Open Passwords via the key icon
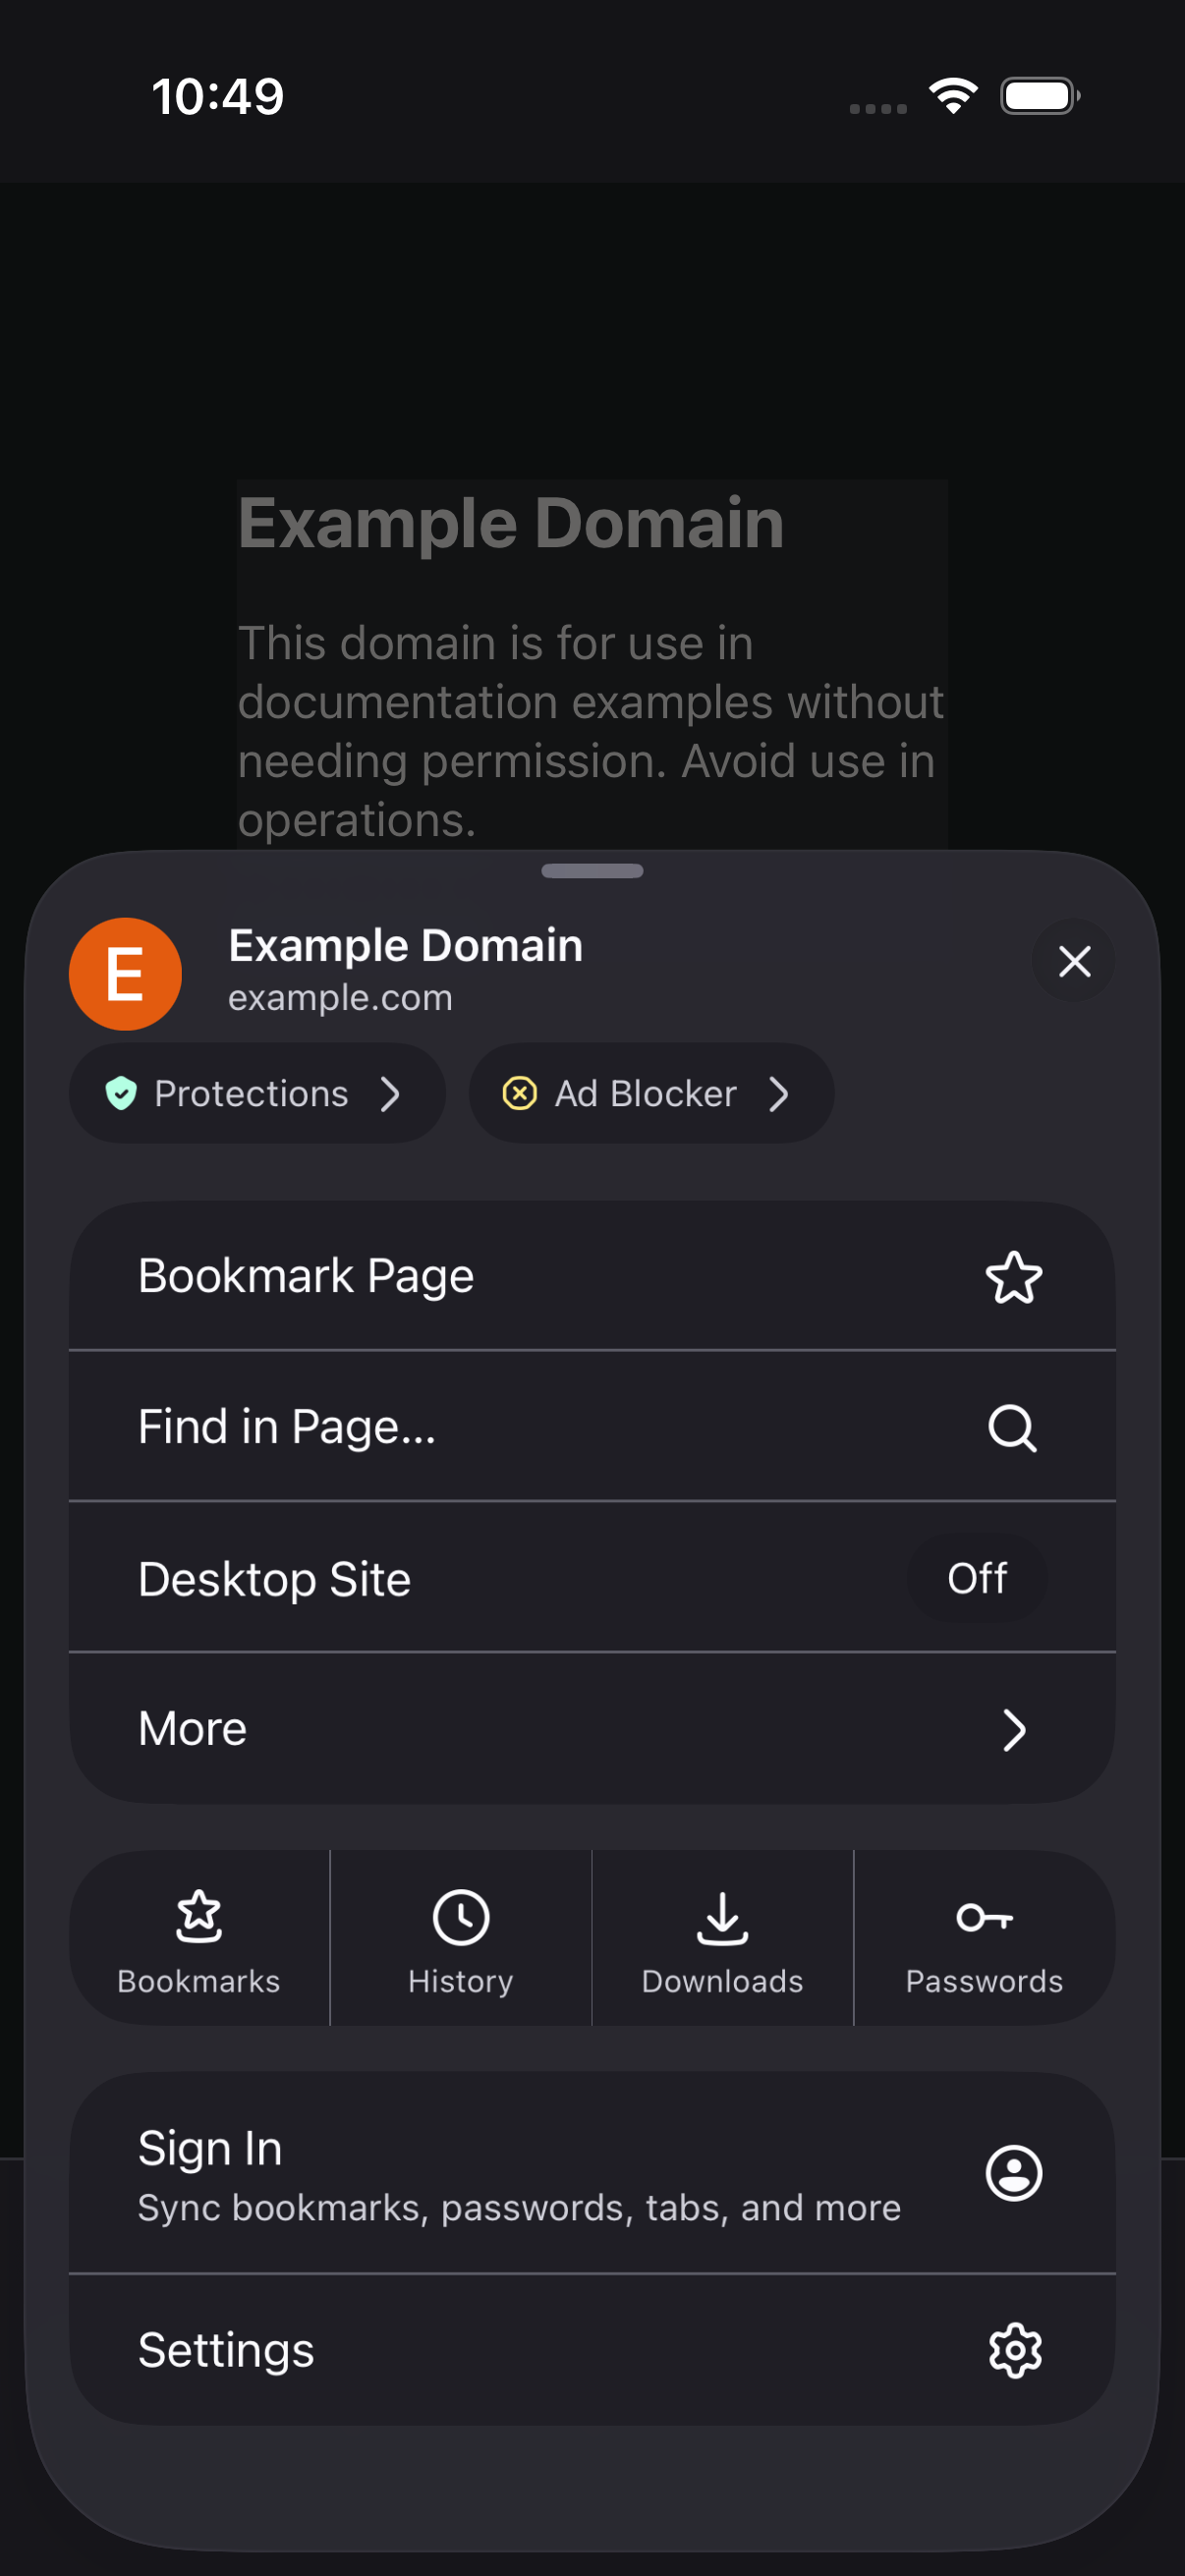 pyautogui.click(x=984, y=1917)
